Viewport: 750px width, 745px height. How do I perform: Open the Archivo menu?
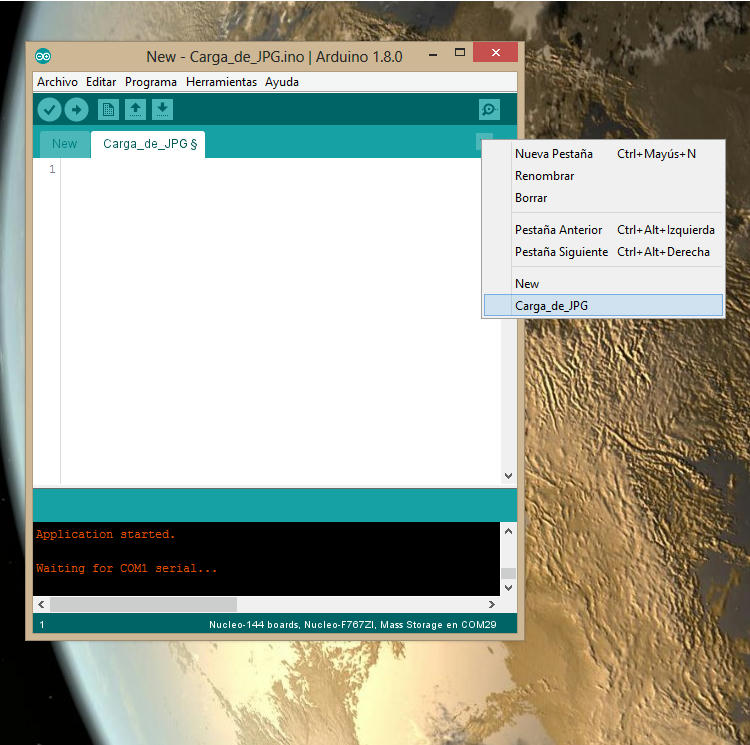[57, 82]
